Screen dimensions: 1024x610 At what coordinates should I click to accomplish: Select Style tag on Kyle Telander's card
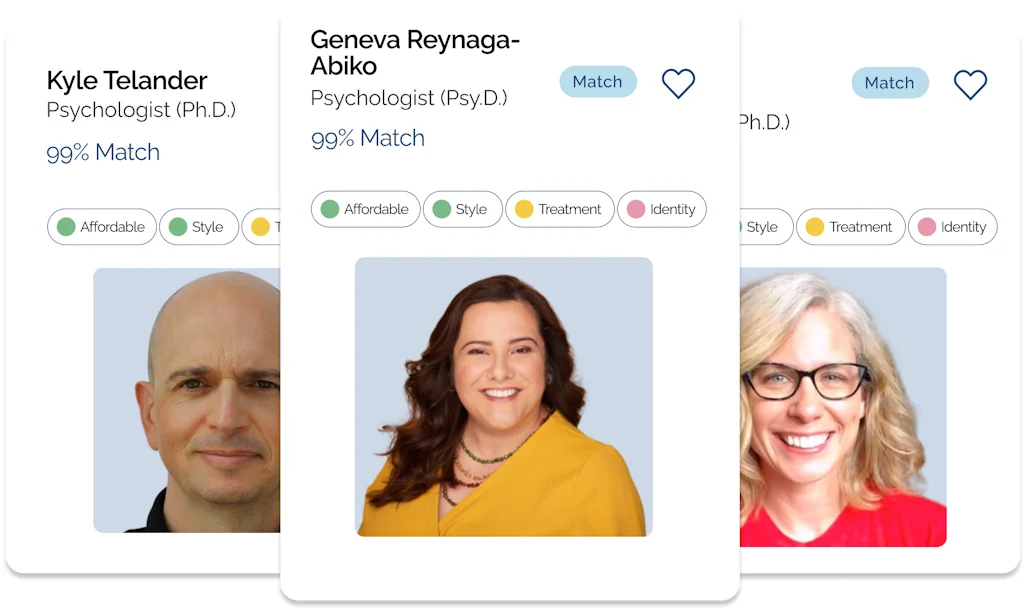[x=198, y=227]
